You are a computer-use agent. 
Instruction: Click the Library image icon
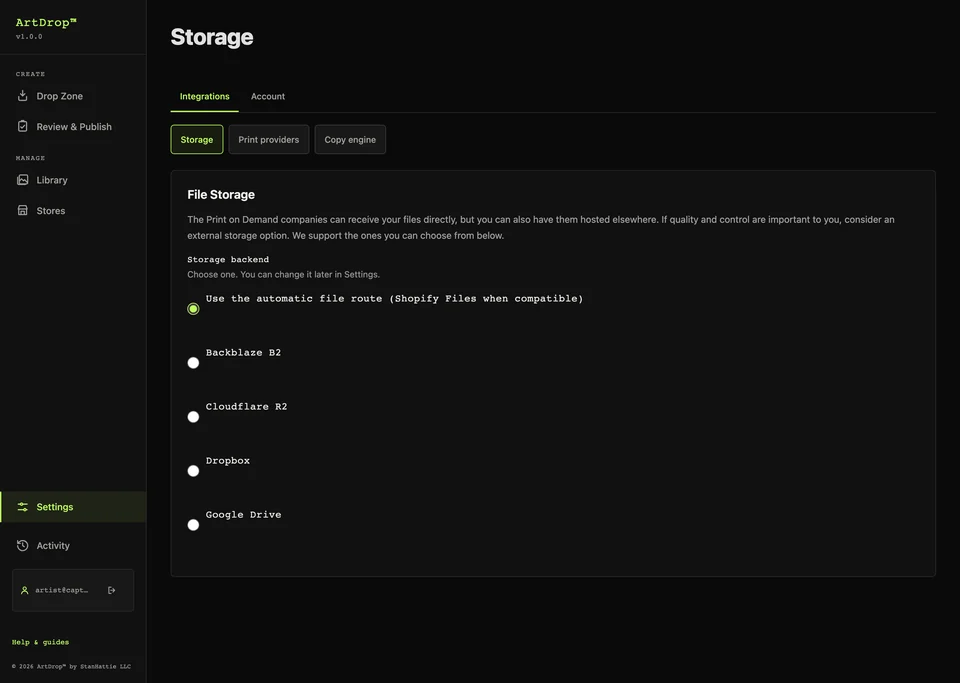(23, 180)
